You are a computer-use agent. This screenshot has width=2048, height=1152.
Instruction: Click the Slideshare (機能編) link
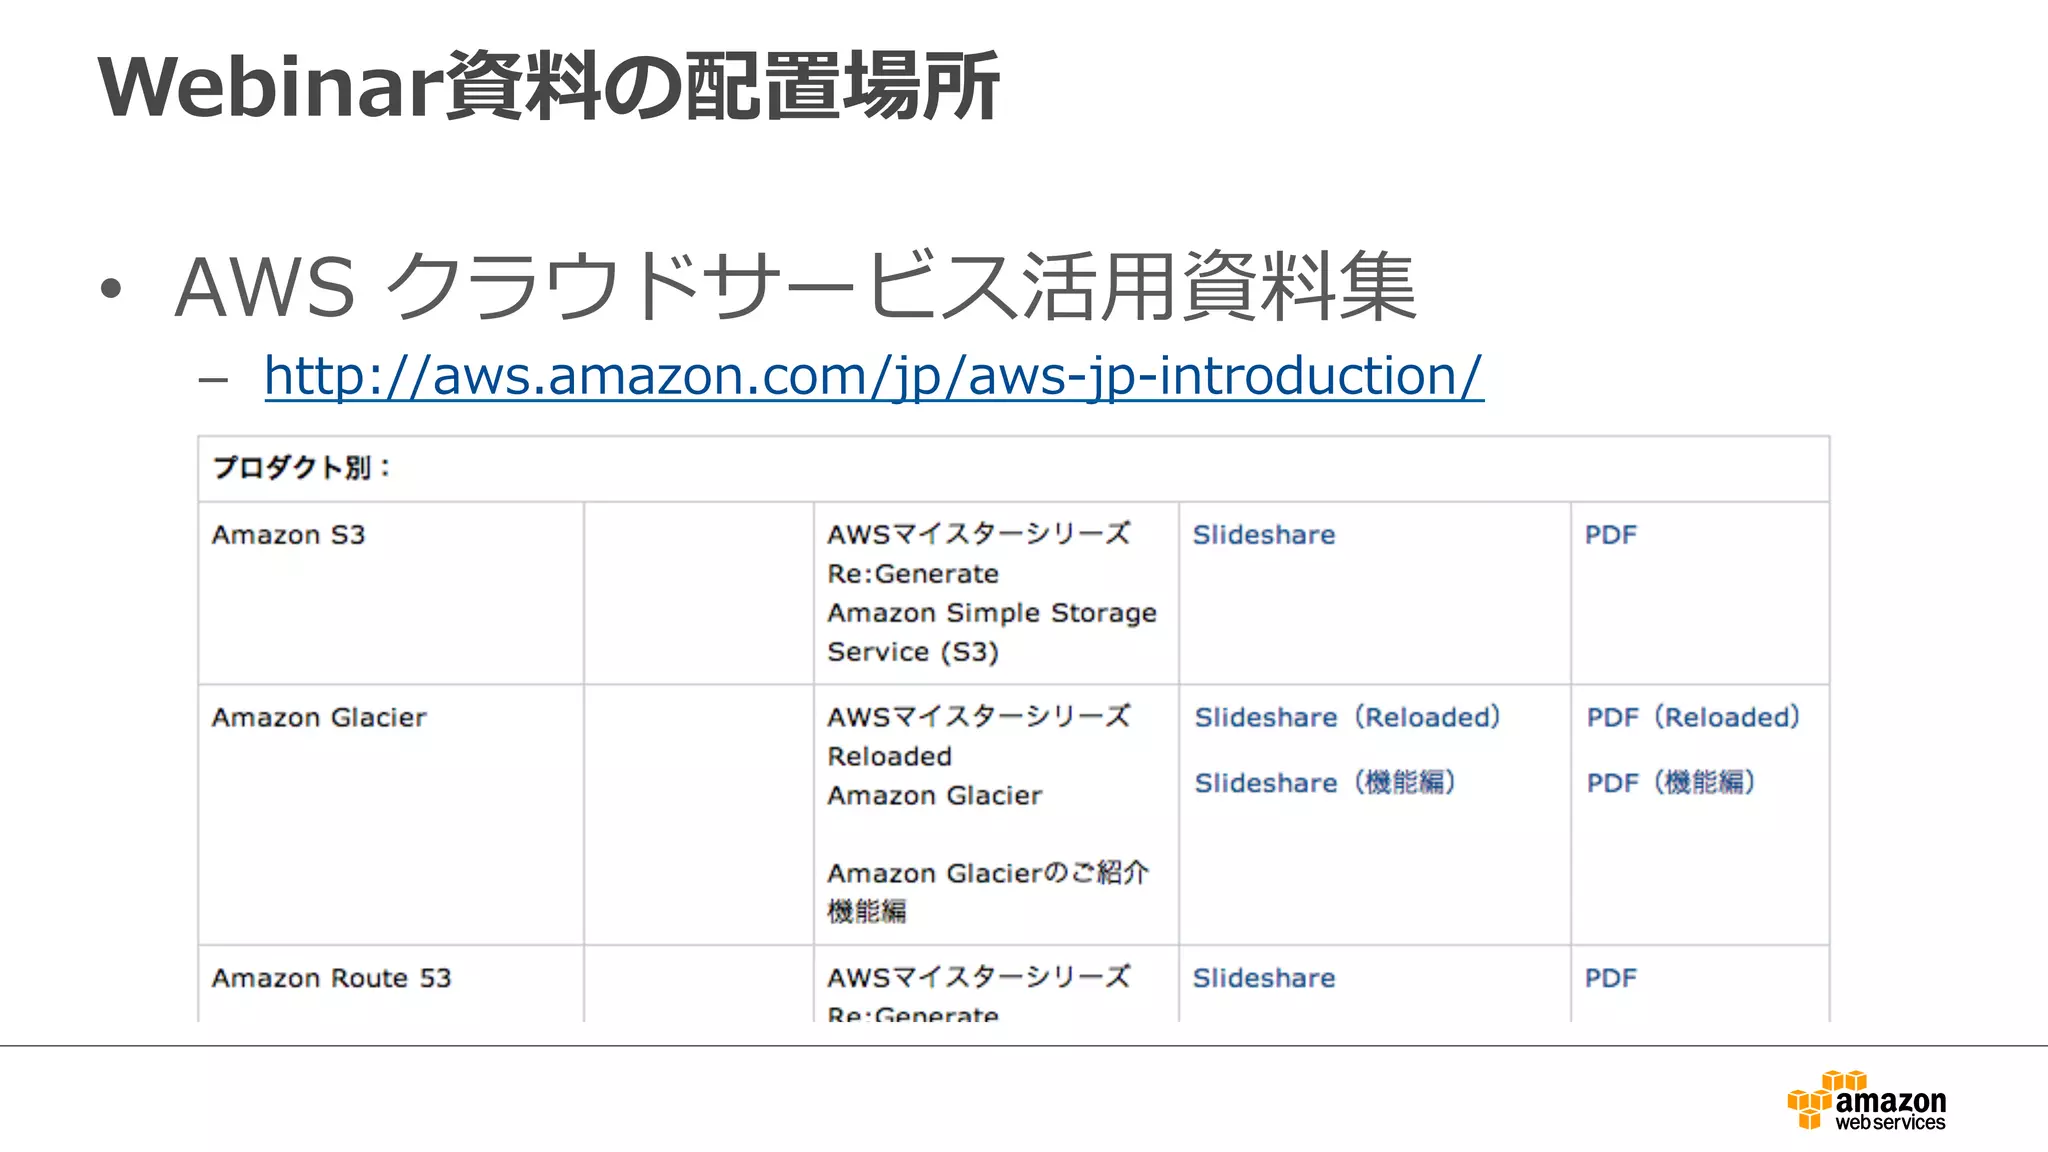pos(1324,783)
